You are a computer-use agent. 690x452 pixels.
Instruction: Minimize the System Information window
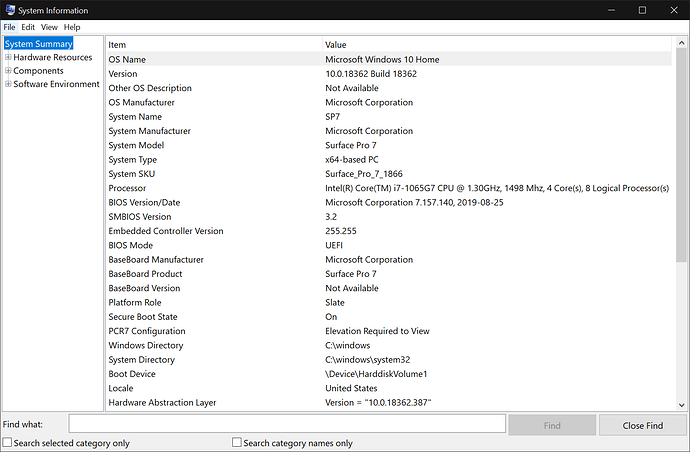click(612, 10)
